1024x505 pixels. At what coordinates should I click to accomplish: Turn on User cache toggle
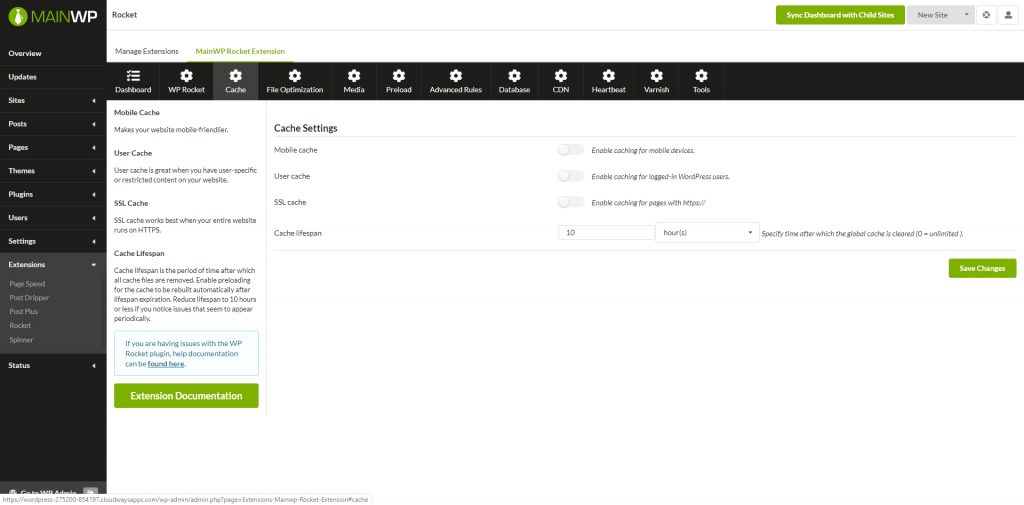pos(570,176)
